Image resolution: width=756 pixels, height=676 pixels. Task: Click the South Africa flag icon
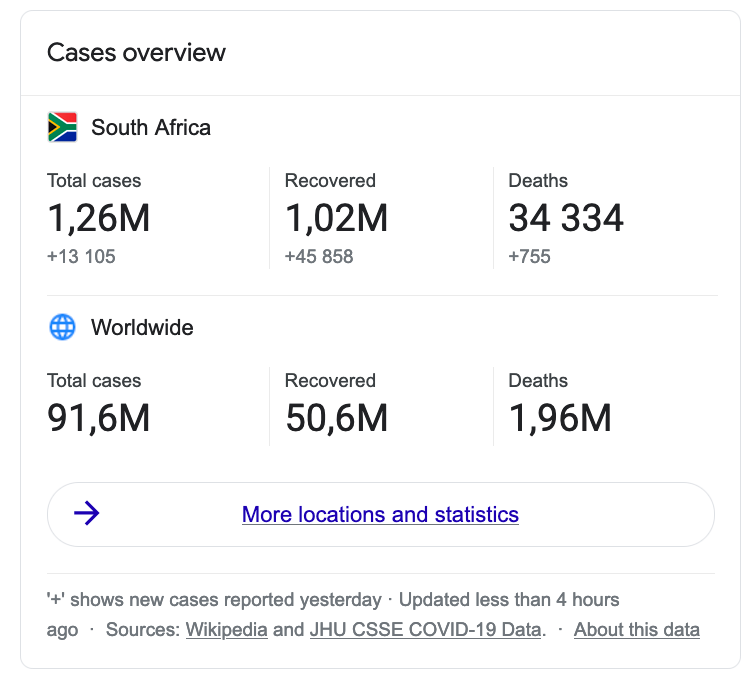click(62, 127)
